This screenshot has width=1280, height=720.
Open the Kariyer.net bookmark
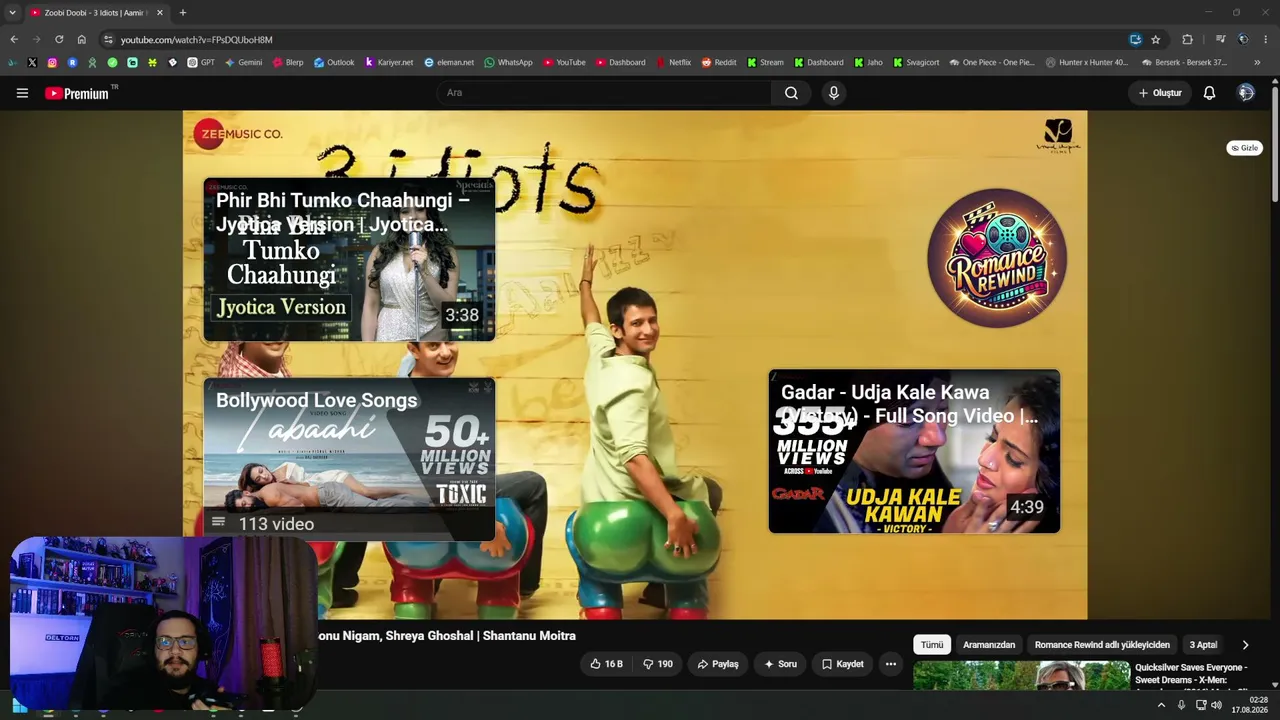point(389,62)
